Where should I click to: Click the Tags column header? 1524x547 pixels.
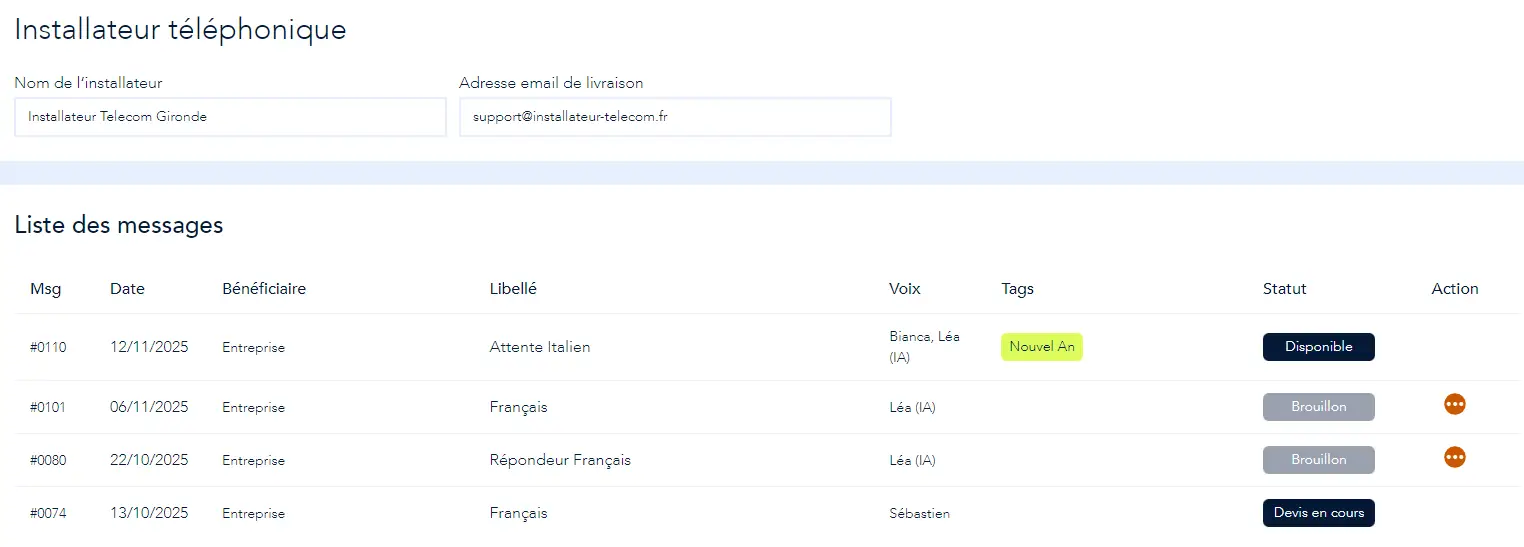(1017, 289)
